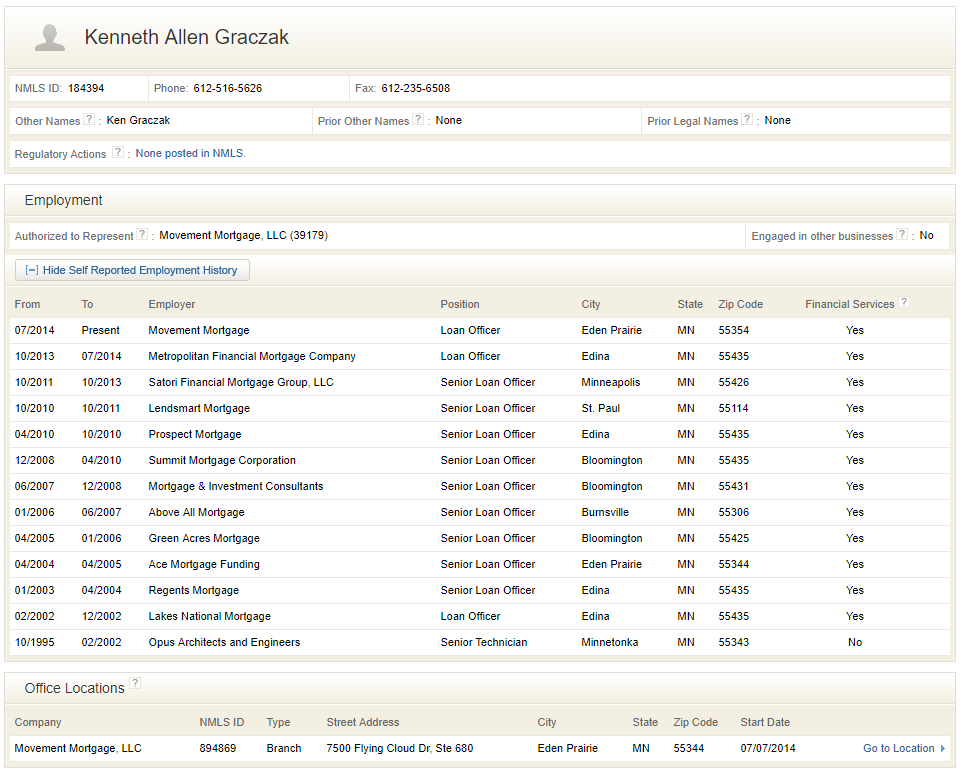Click the arrow after Go to Location
The width and height of the screenshot is (962, 772).
tap(943, 749)
